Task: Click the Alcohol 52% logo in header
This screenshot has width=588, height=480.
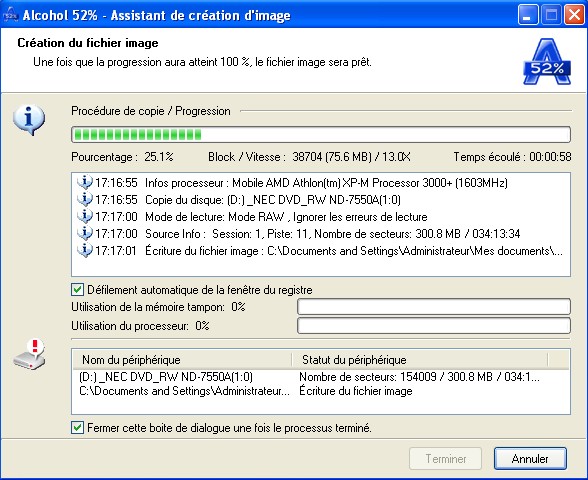Action: 547,61
